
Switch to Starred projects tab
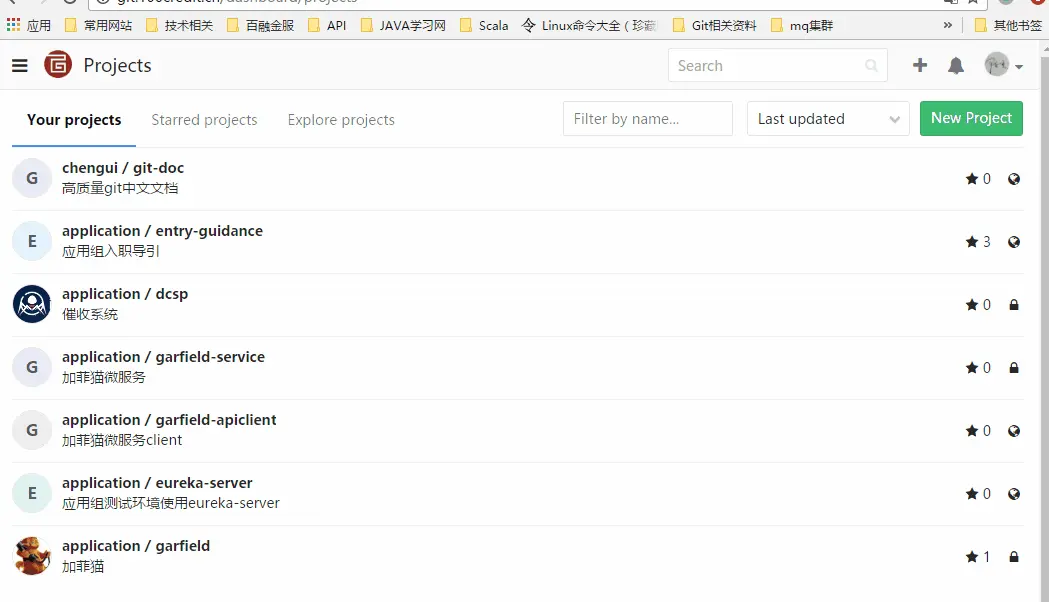[x=204, y=120]
